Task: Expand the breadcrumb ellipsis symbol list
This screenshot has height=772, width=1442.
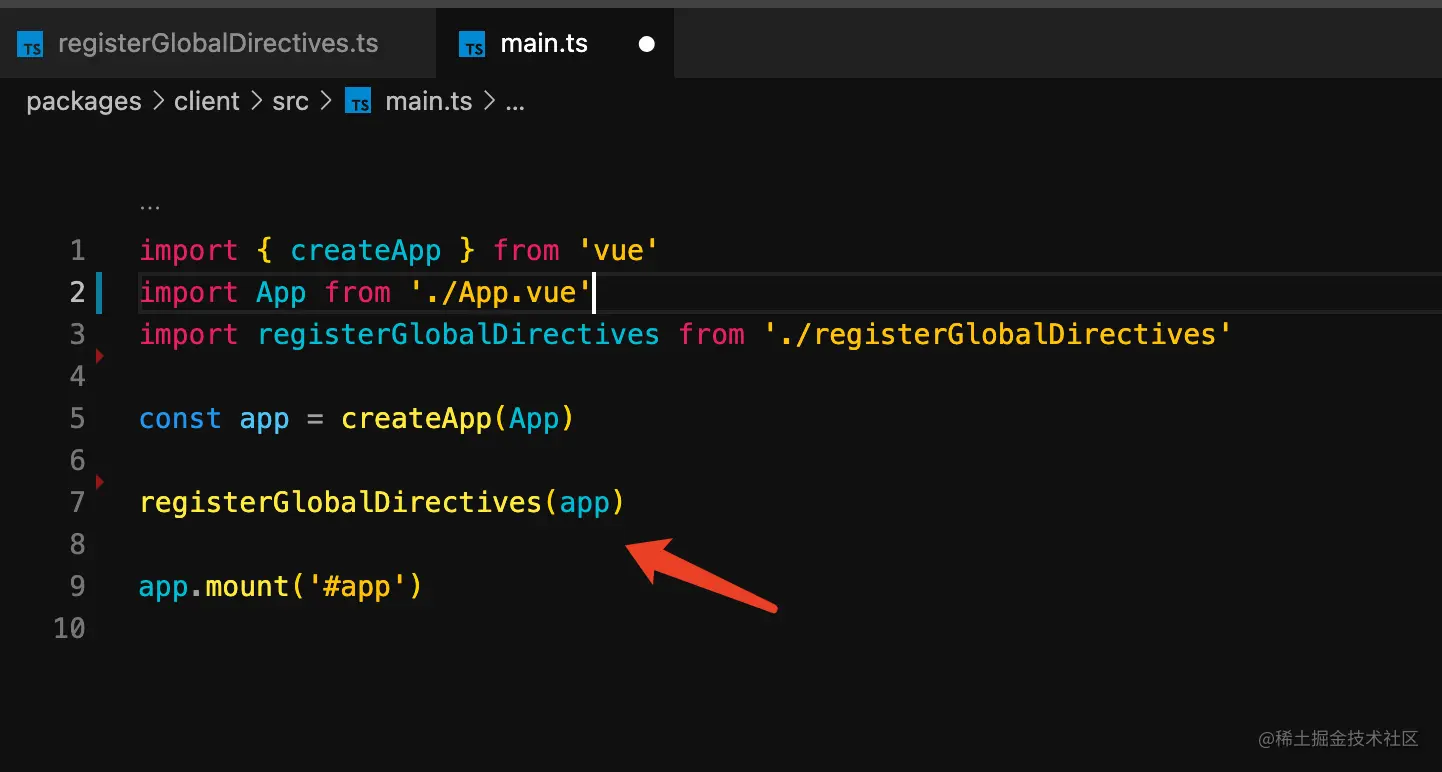Action: click(x=515, y=102)
